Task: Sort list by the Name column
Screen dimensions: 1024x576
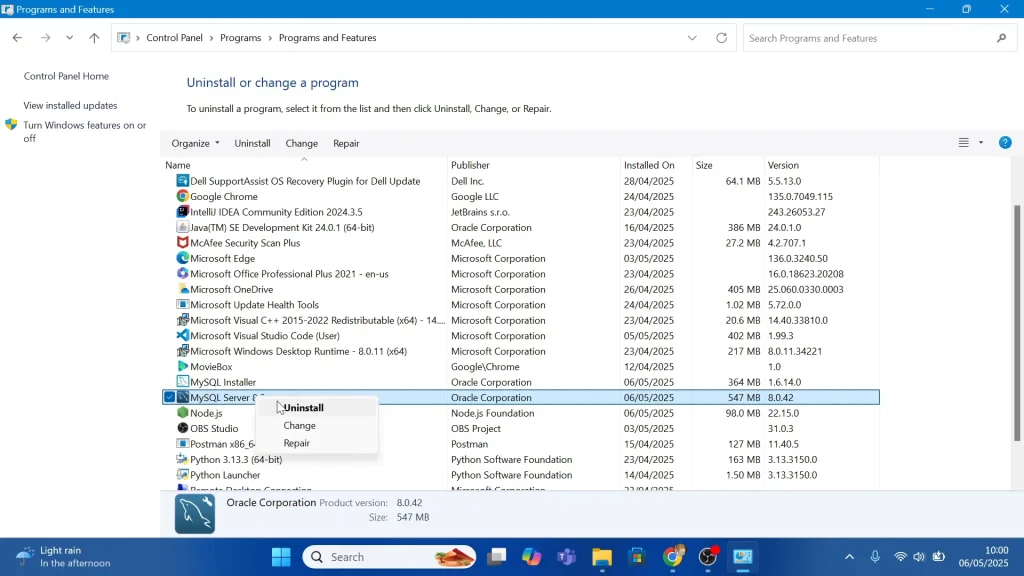Action: coord(304,165)
